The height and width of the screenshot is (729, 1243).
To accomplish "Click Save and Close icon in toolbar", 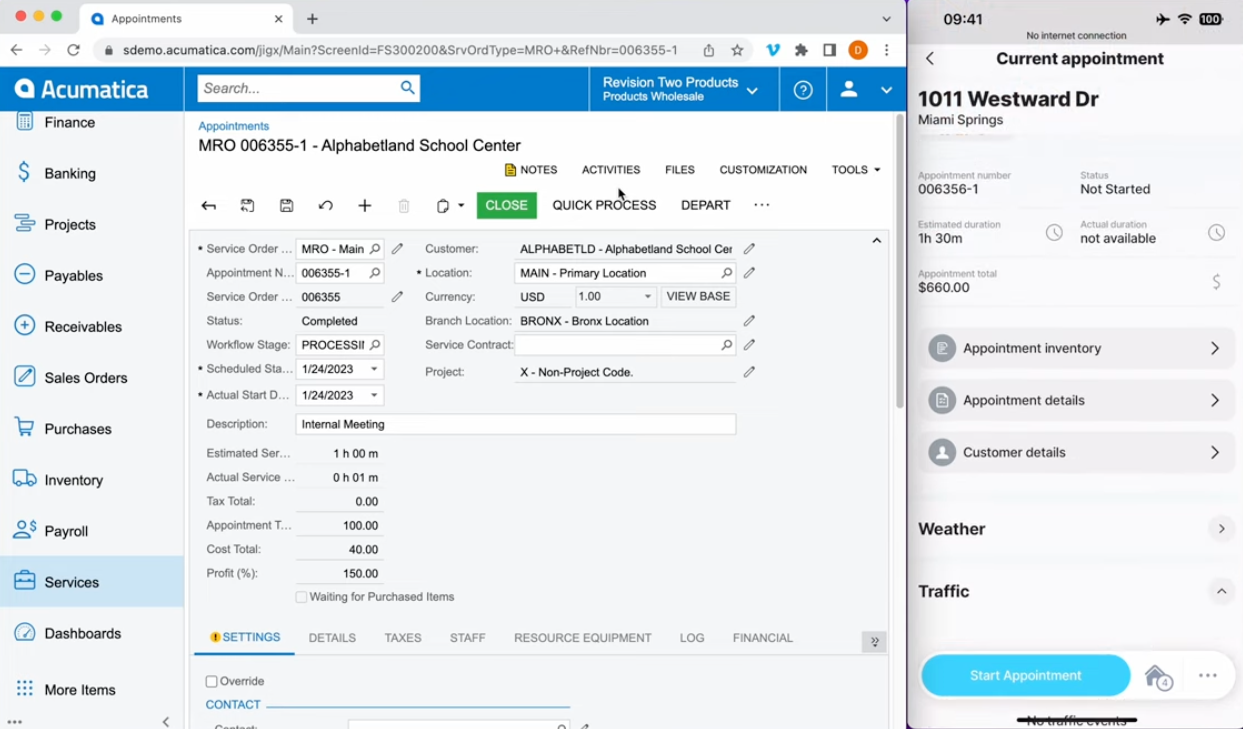I will click(247, 206).
